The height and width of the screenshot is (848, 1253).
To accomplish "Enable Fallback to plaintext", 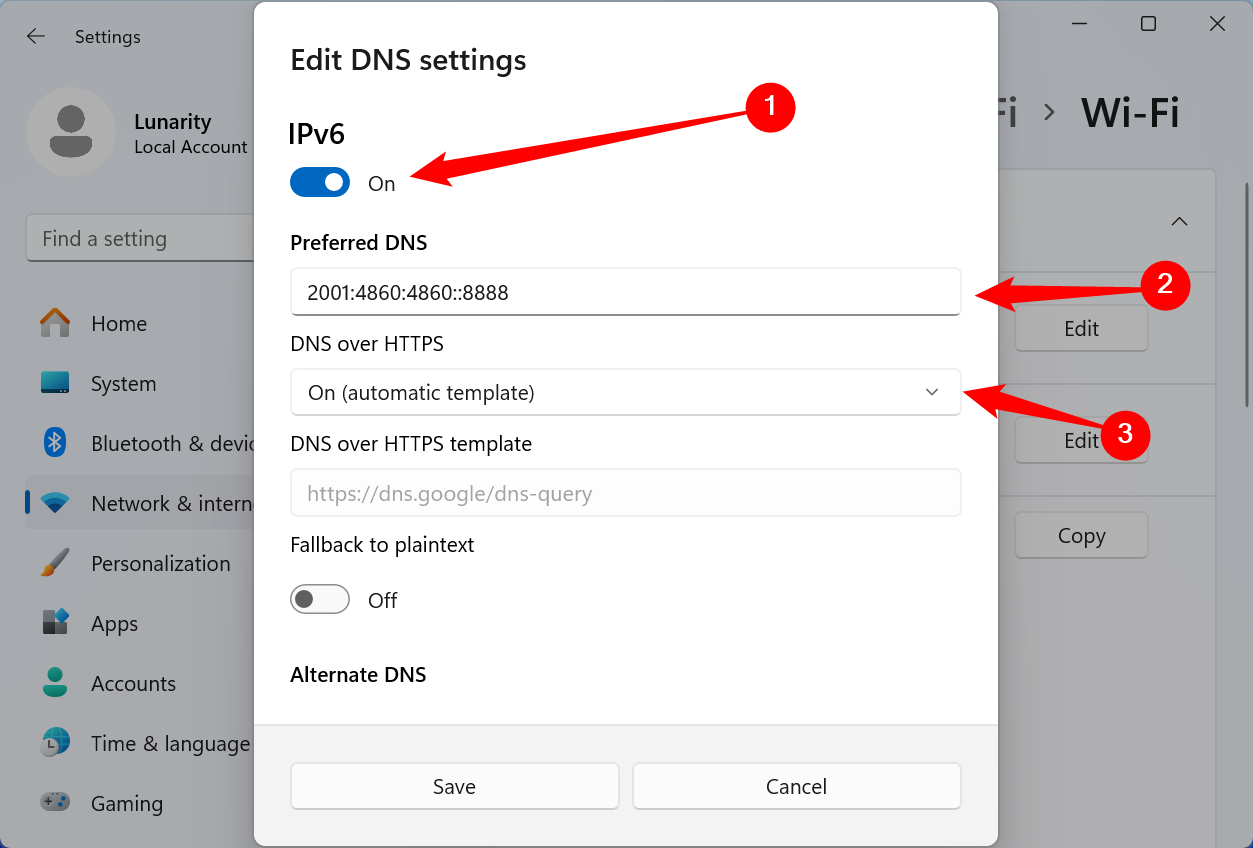I will (x=320, y=599).
